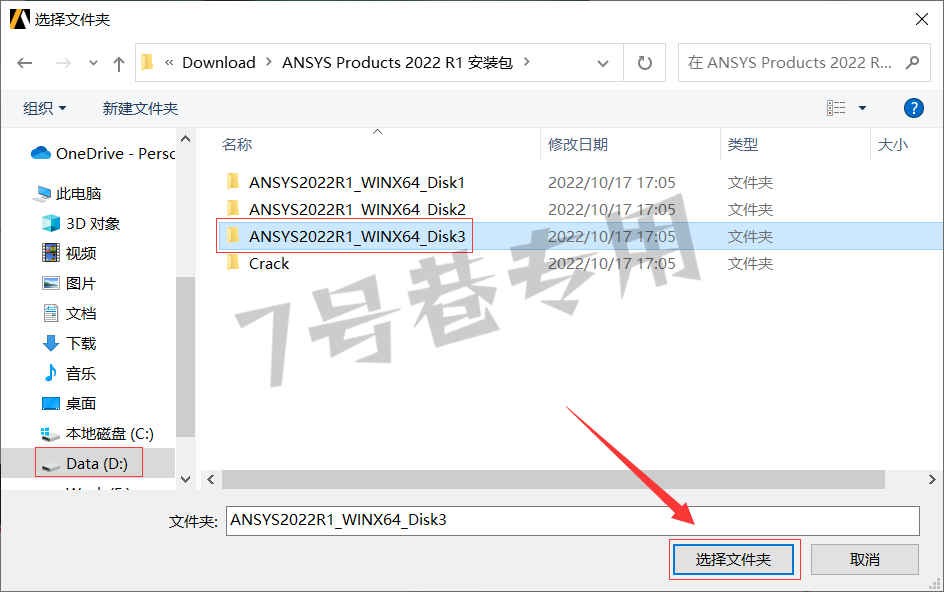The image size is (944, 592).
Task: Create folder with 新建文件夹
Action: [140, 108]
